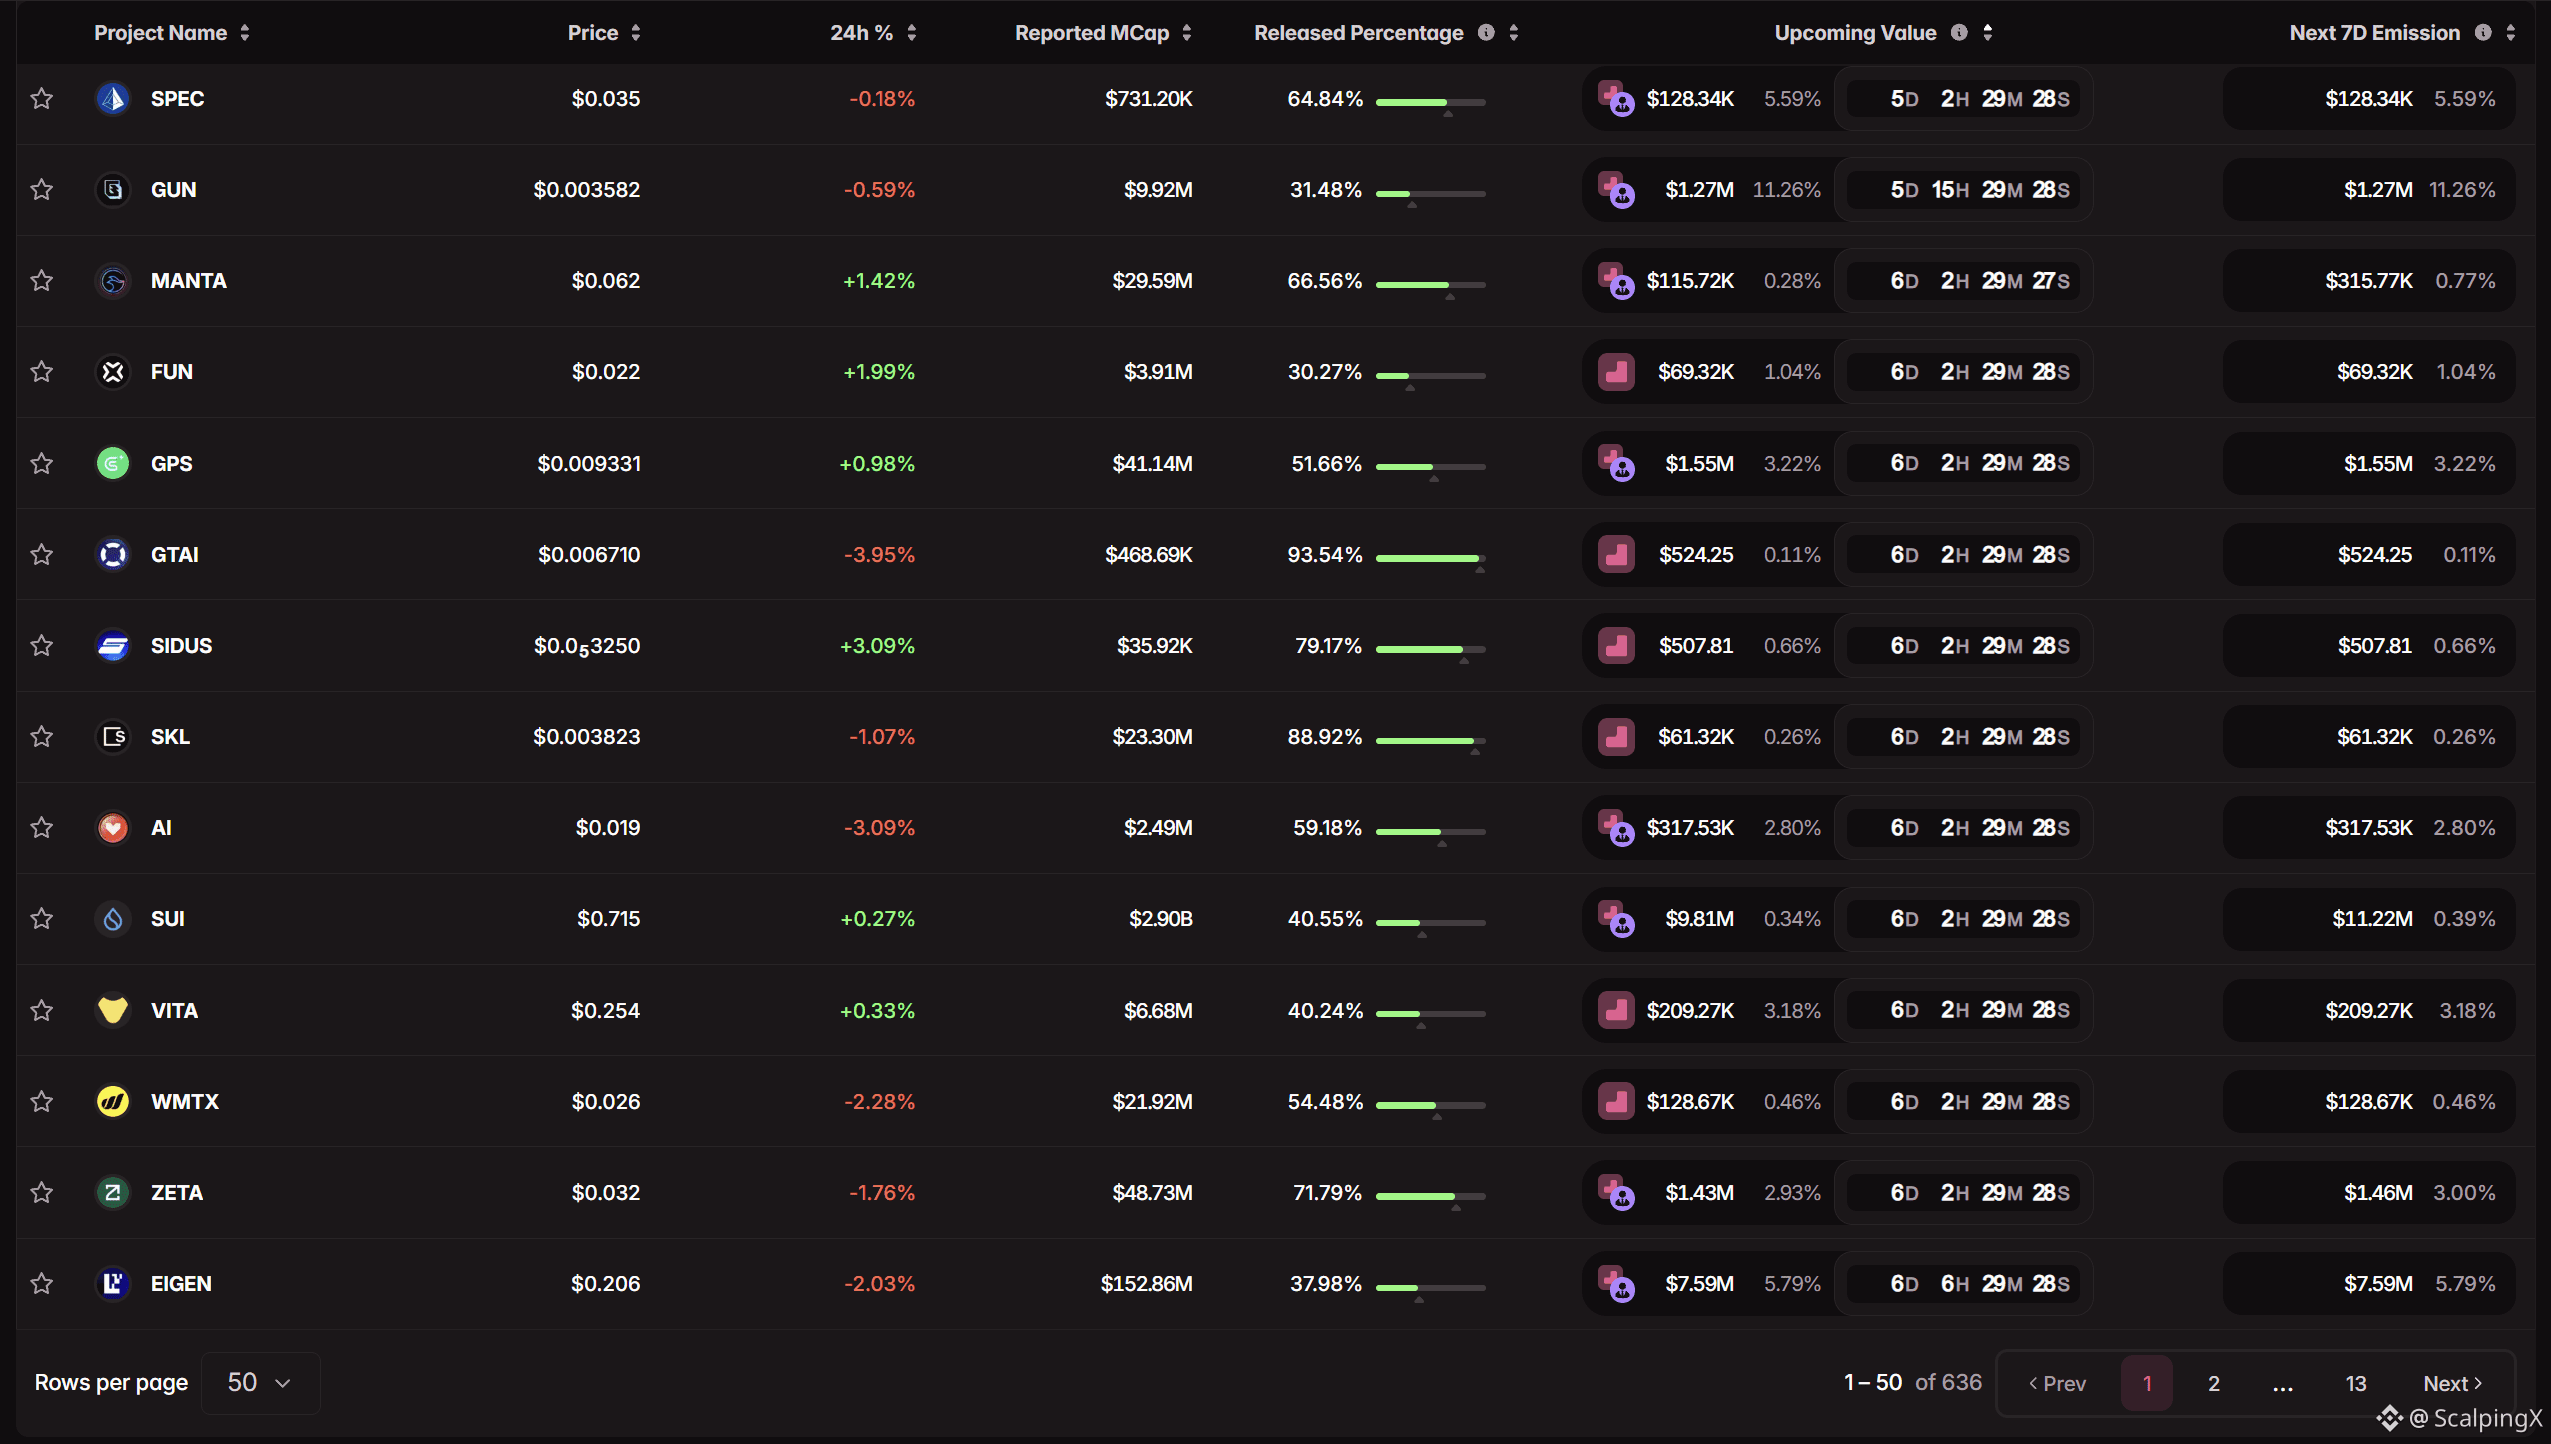Click SPEC released percentage progress bar
Screen dimensions: 2551x1444
1431,102
